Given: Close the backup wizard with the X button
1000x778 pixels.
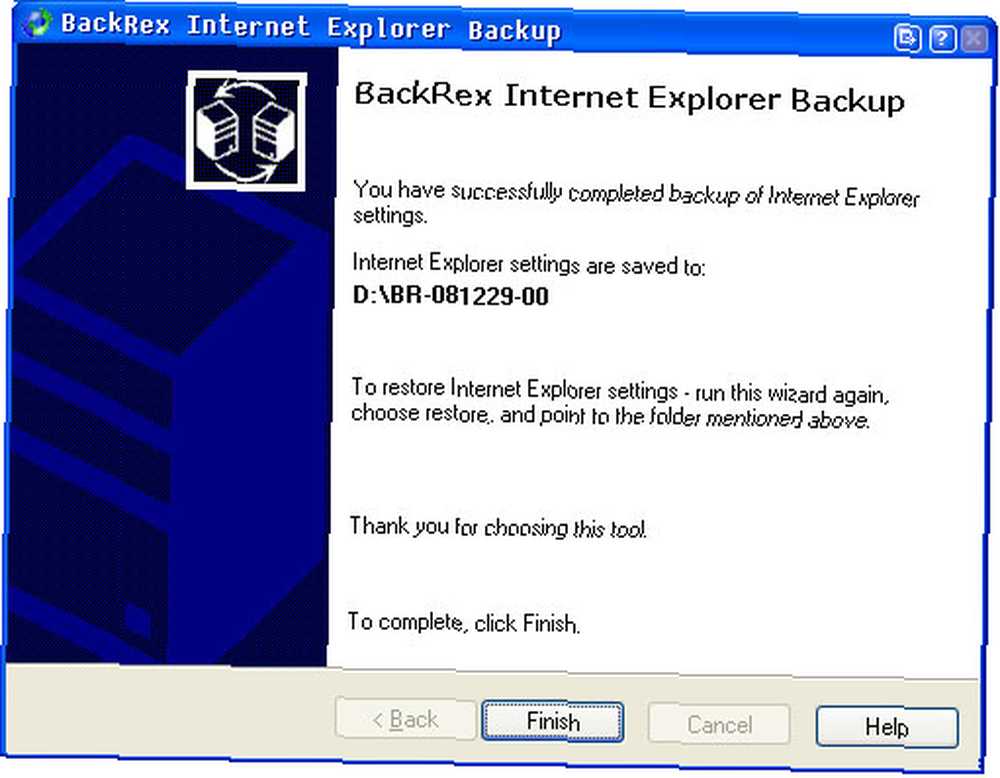Looking at the screenshot, I should pyautogui.click(x=974, y=40).
